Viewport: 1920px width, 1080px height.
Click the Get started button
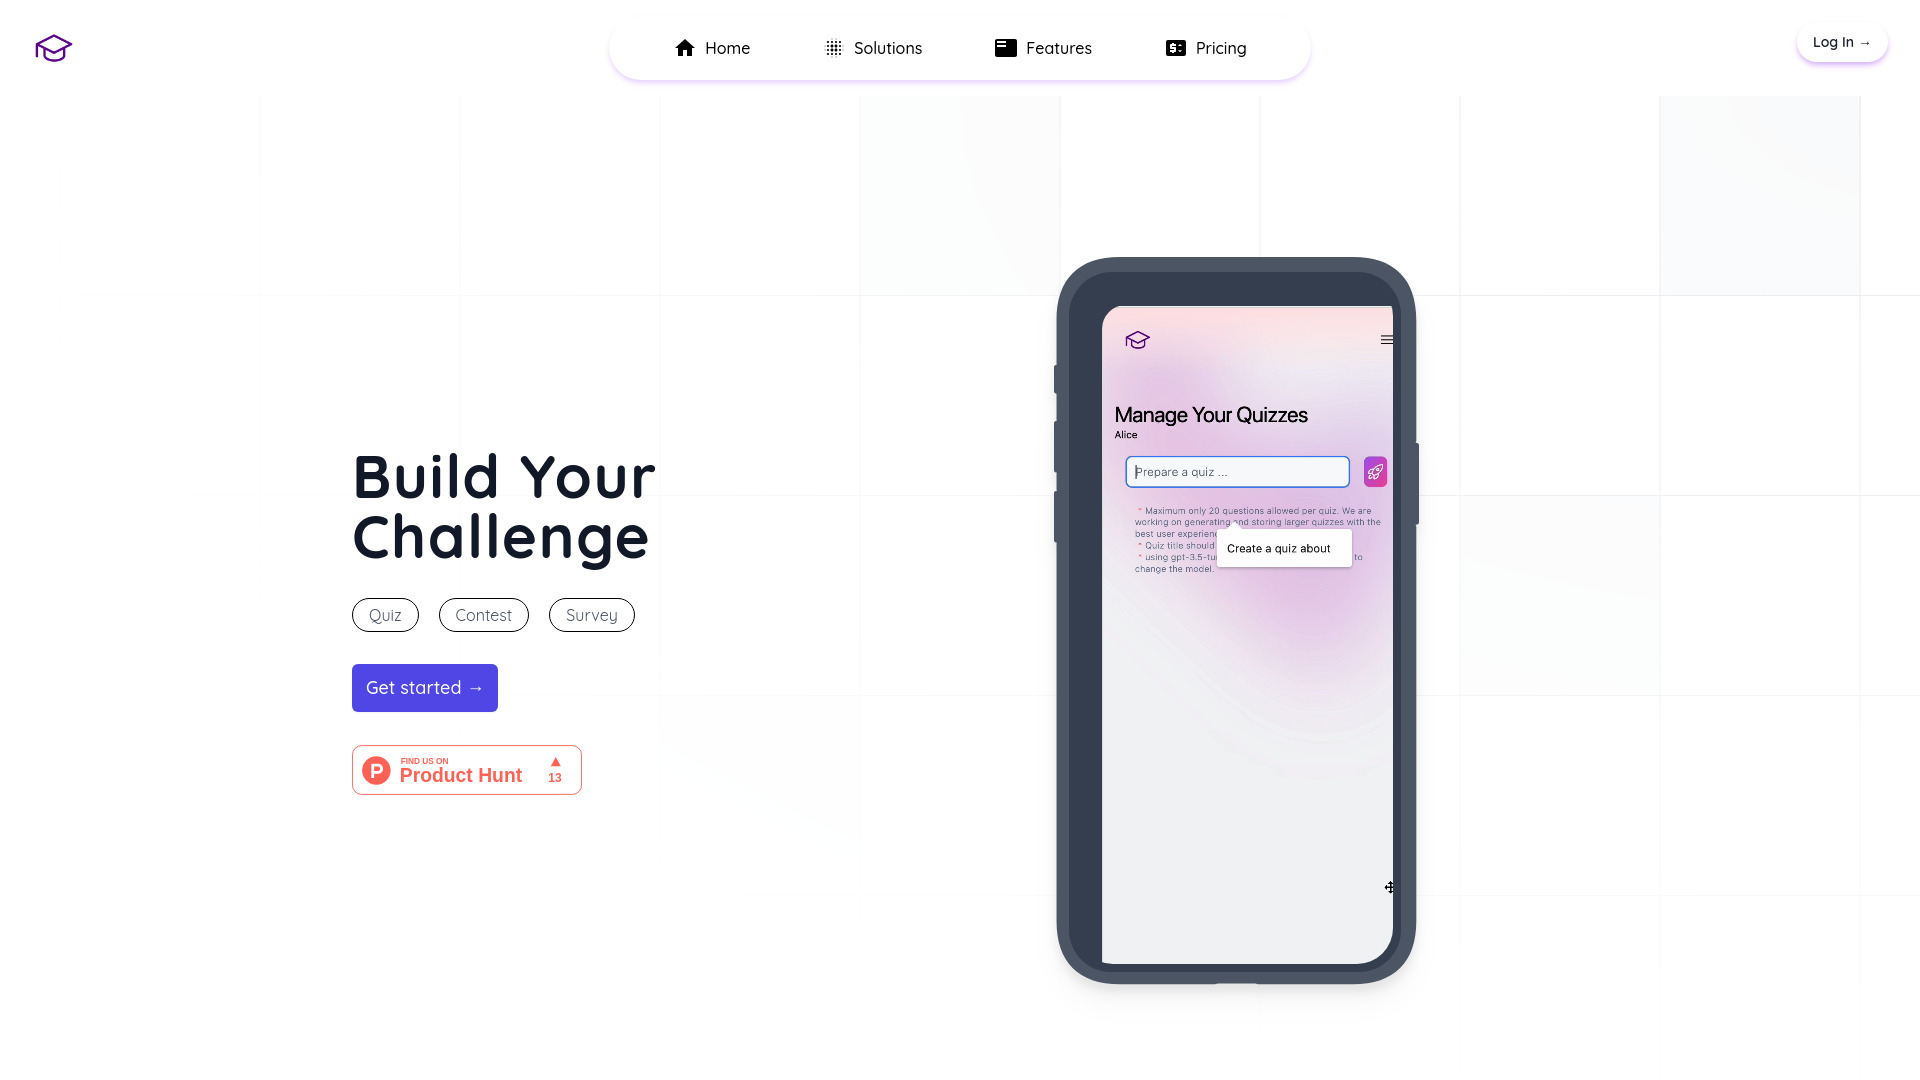pyautogui.click(x=425, y=687)
